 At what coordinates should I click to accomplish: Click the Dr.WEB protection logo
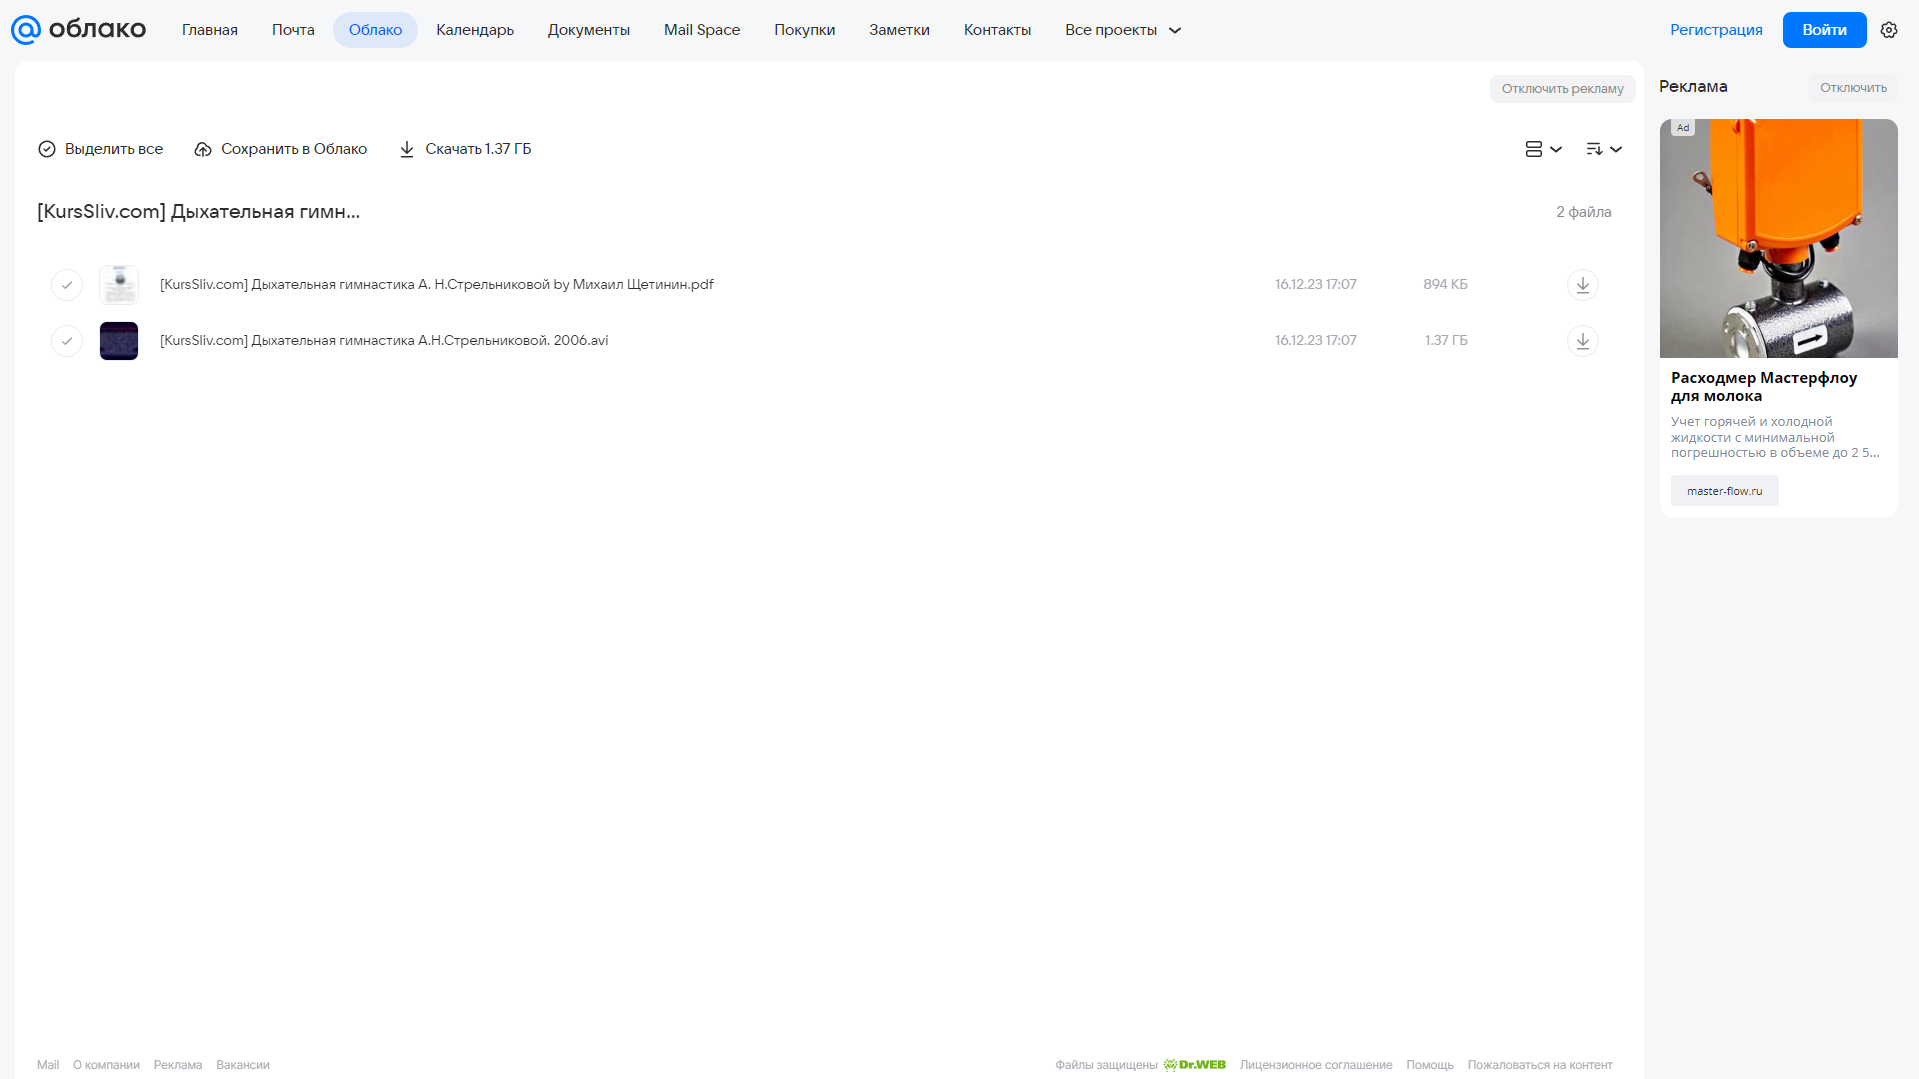click(x=1195, y=1065)
